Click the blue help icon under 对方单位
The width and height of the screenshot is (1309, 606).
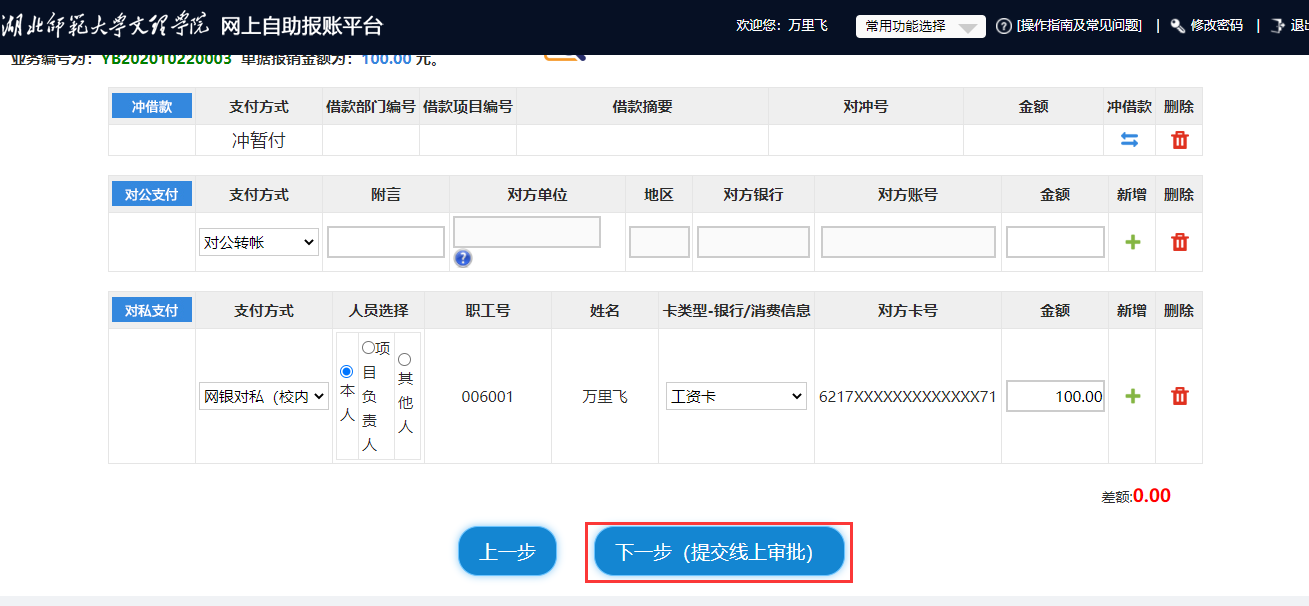[462, 258]
